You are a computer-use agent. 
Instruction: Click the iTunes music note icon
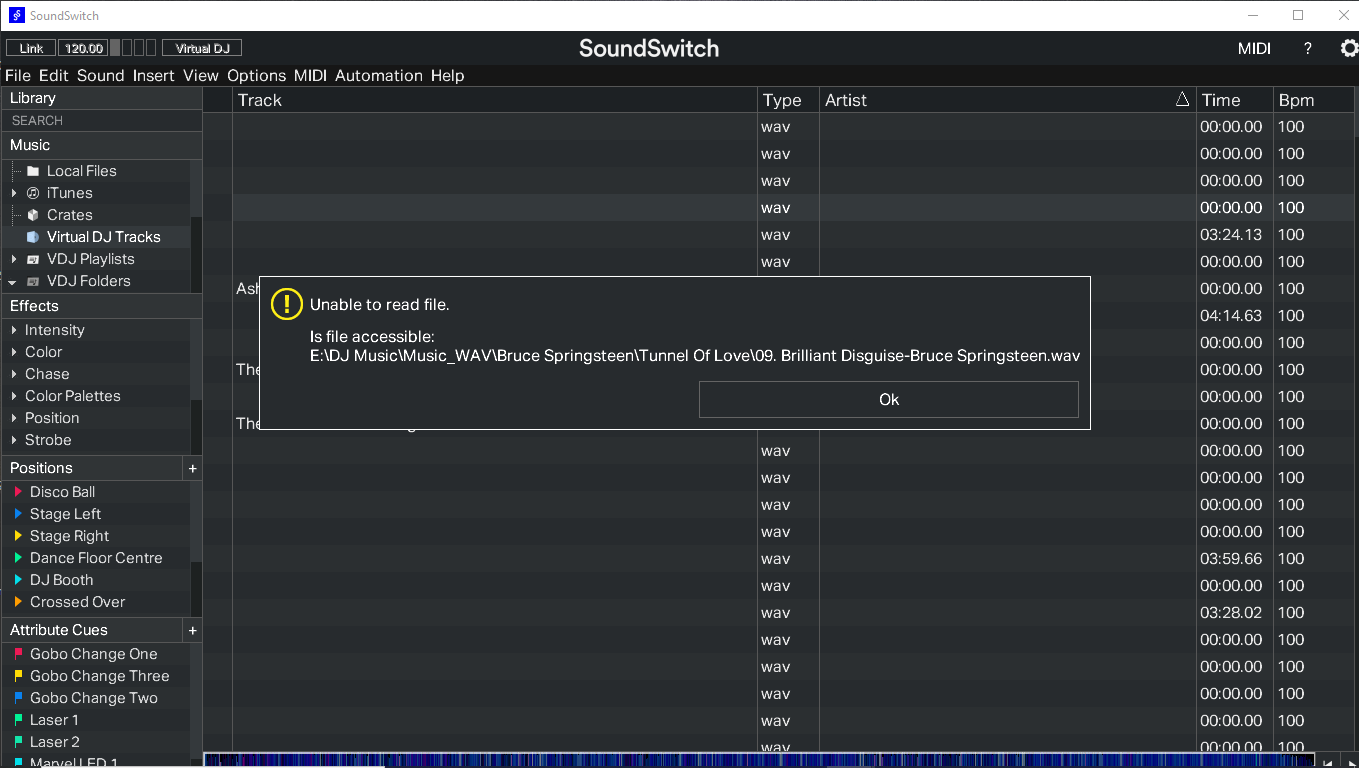[33, 193]
